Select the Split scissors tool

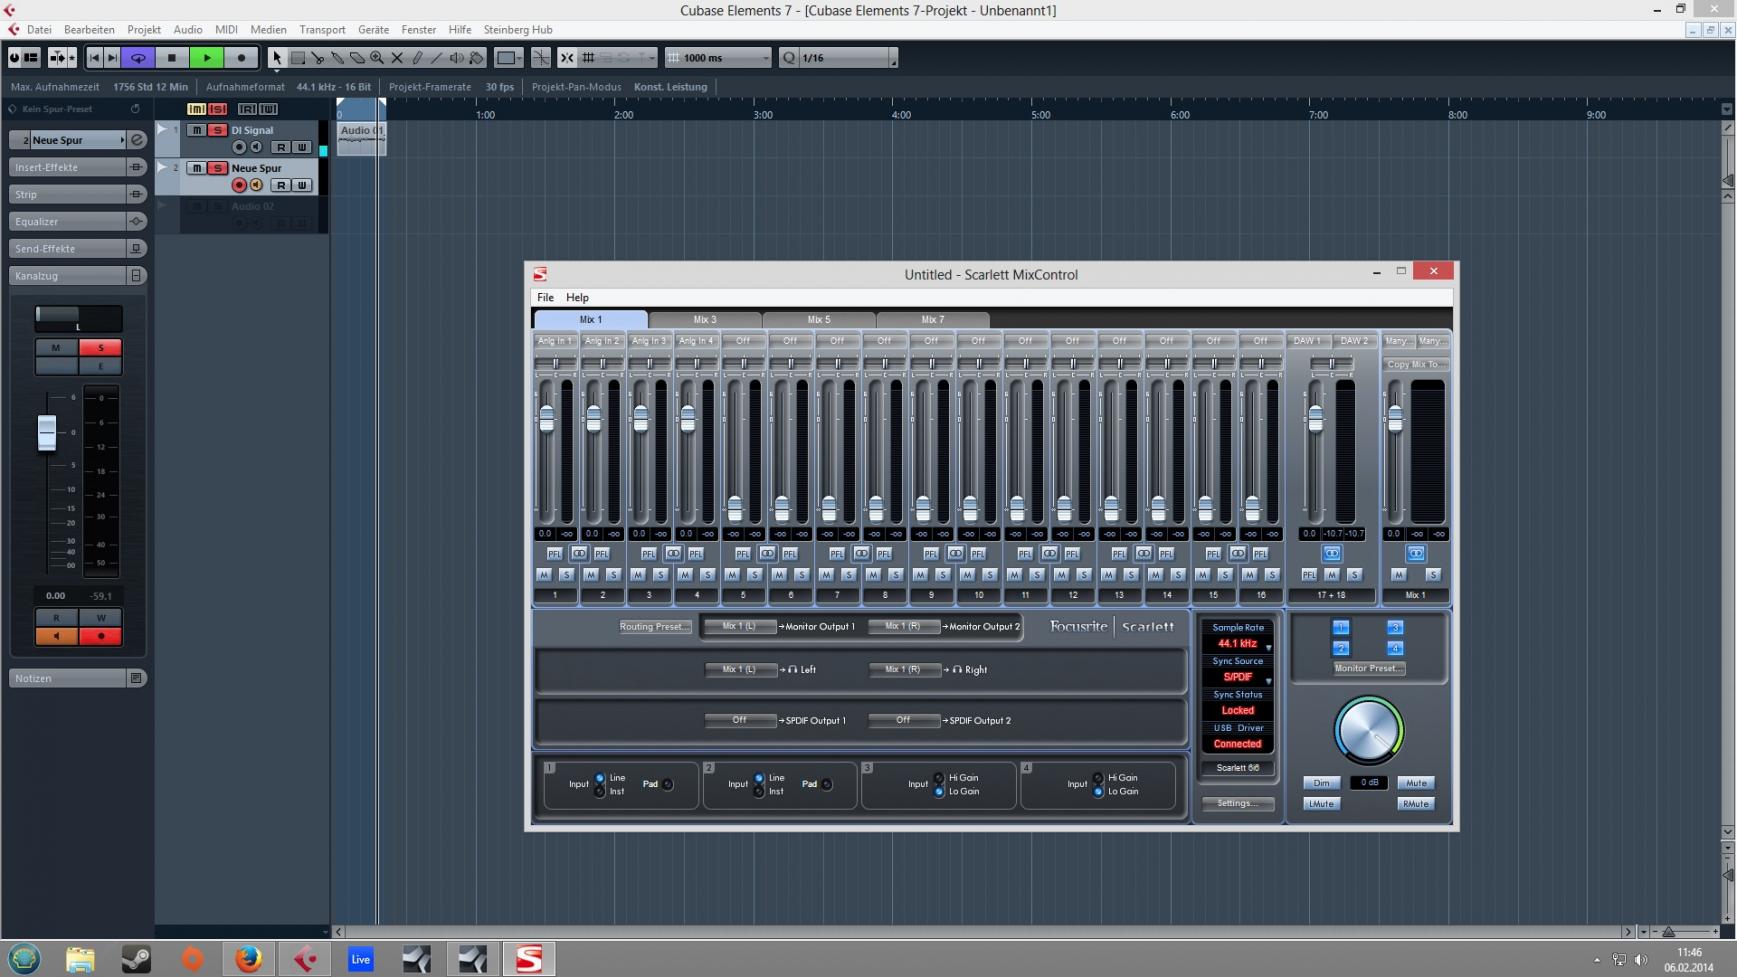(x=317, y=58)
